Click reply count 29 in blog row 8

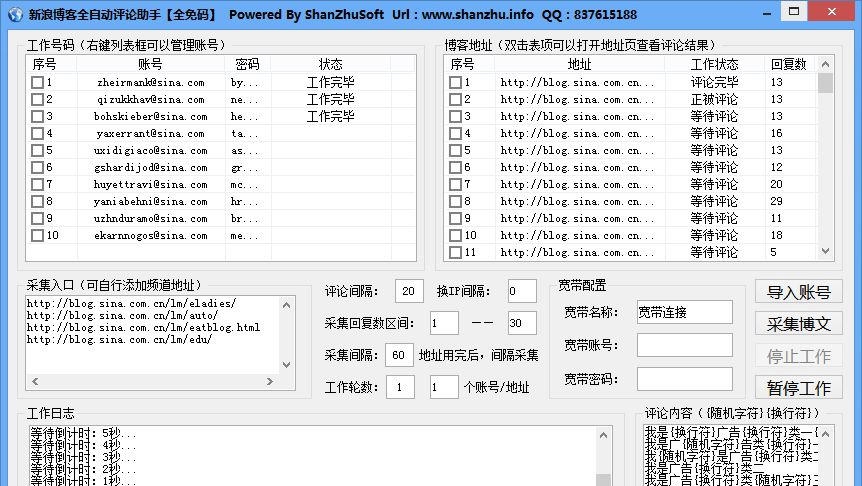(776, 202)
